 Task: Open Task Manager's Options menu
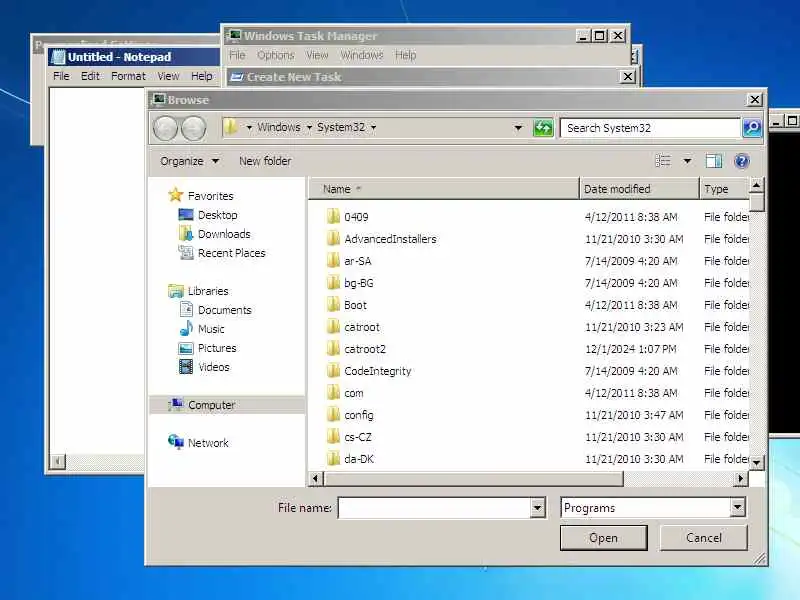coord(276,55)
